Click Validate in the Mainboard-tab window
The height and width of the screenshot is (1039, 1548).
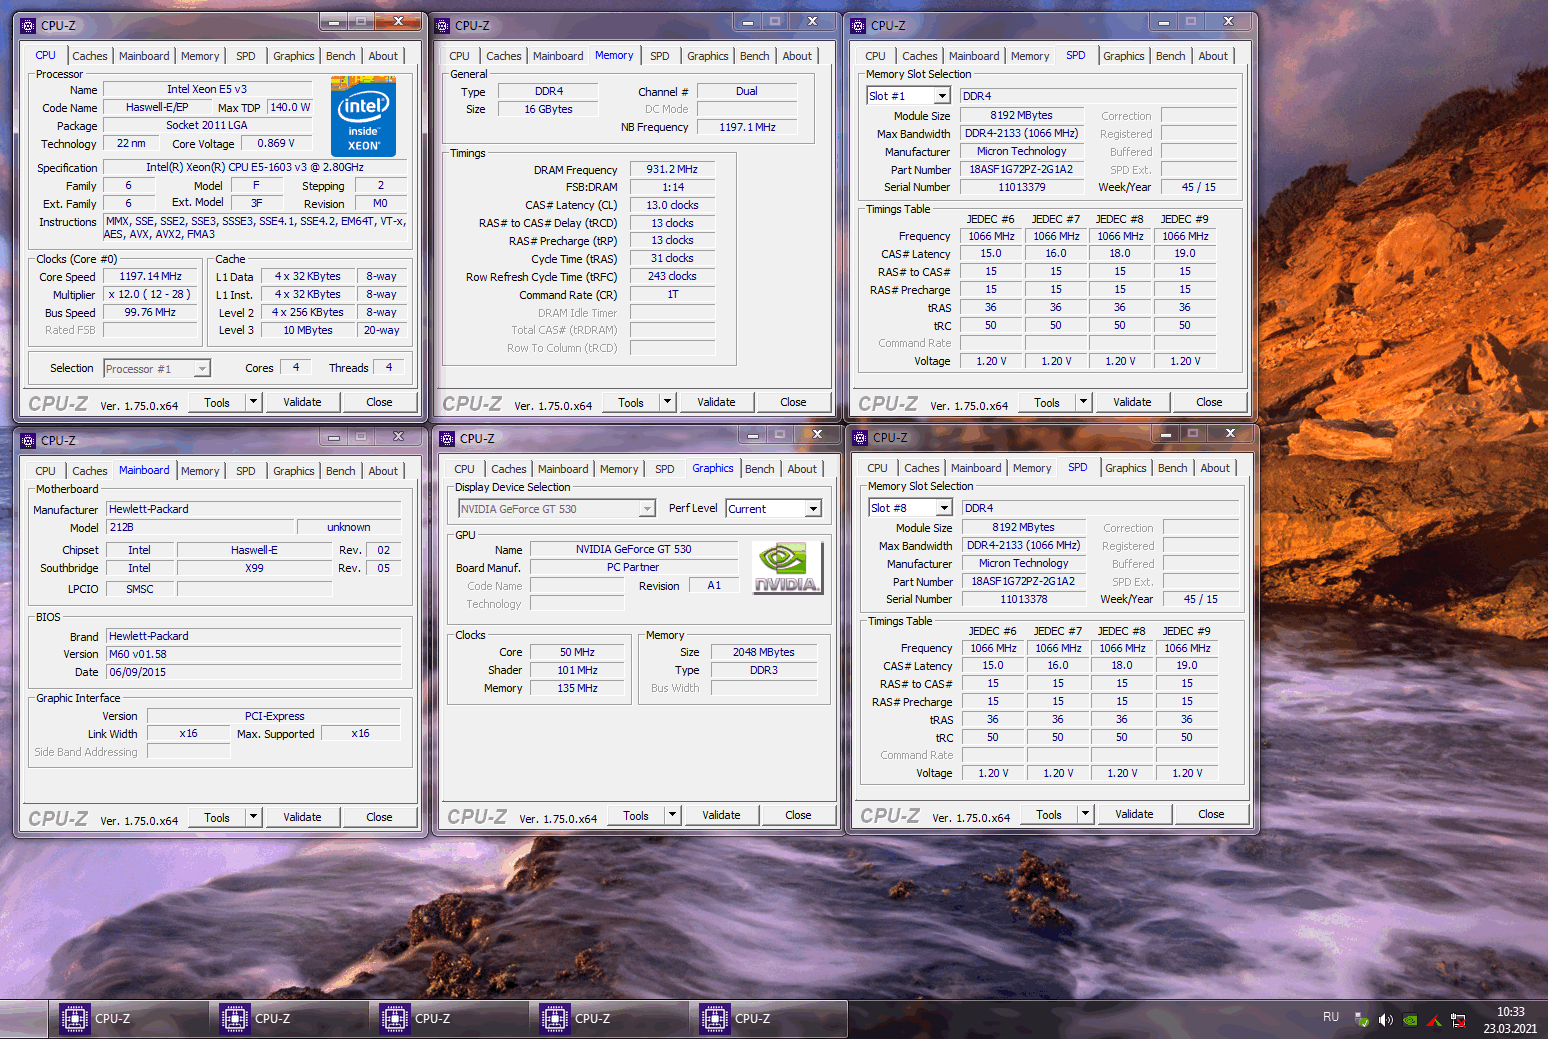pos(302,817)
